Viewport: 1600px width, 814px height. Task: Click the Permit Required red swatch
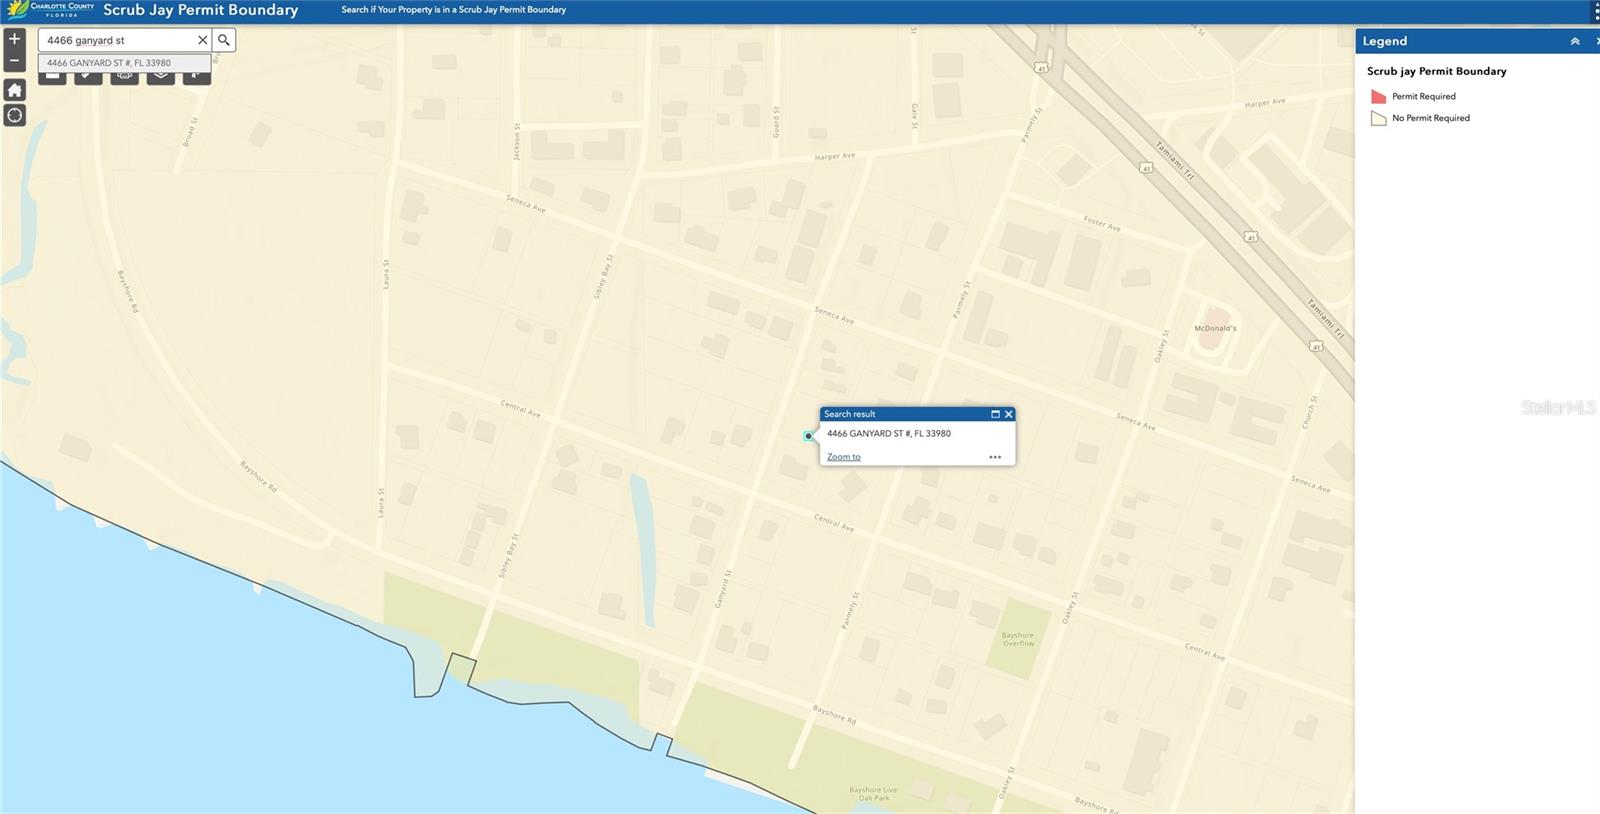[x=1378, y=97]
